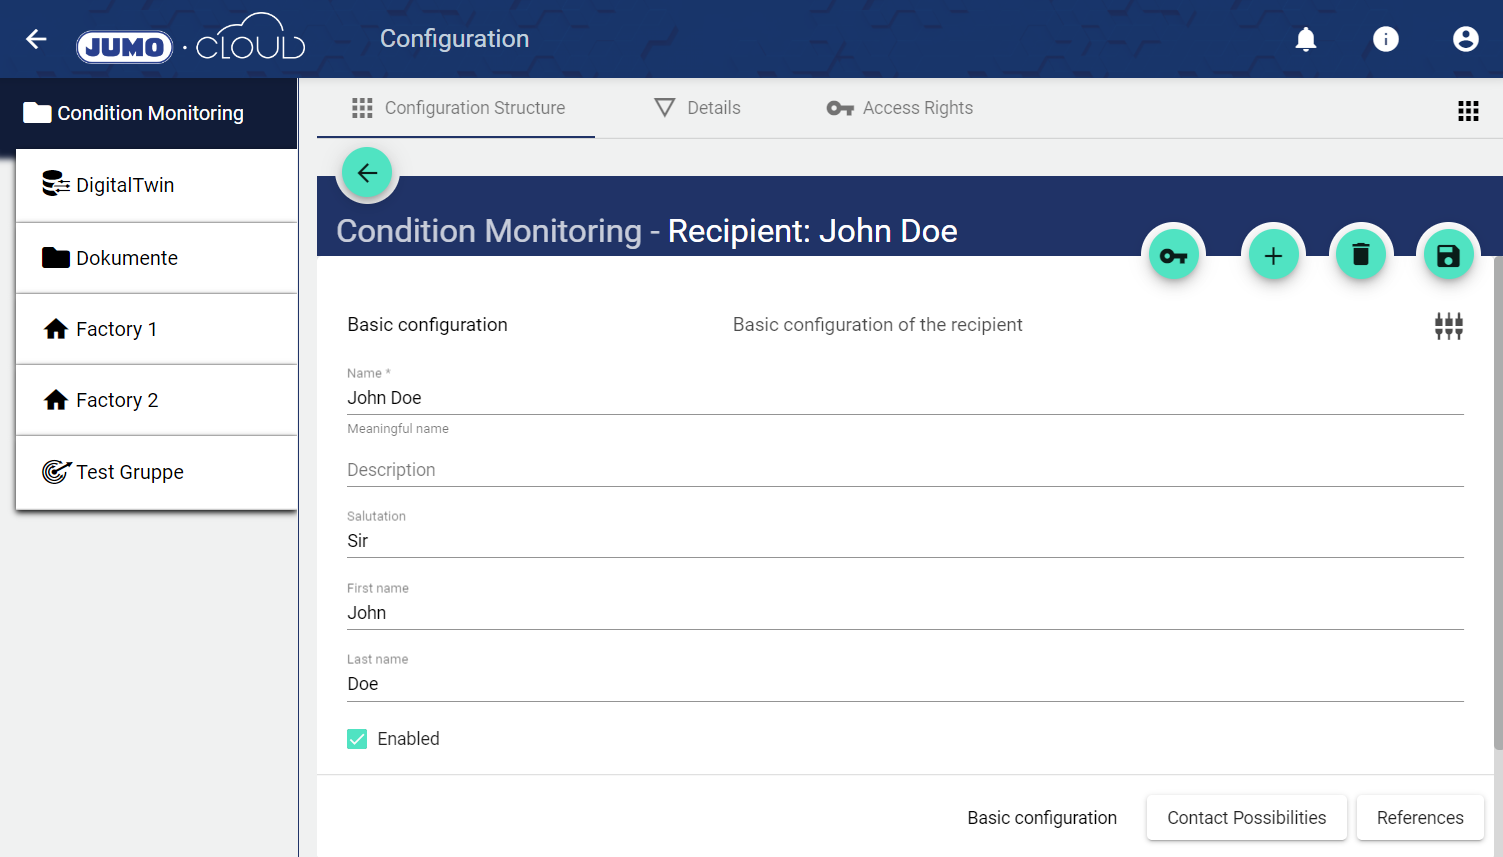Delete recipient with trash icon button
Screen dimensions: 1503x857
[x=1360, y=256]
